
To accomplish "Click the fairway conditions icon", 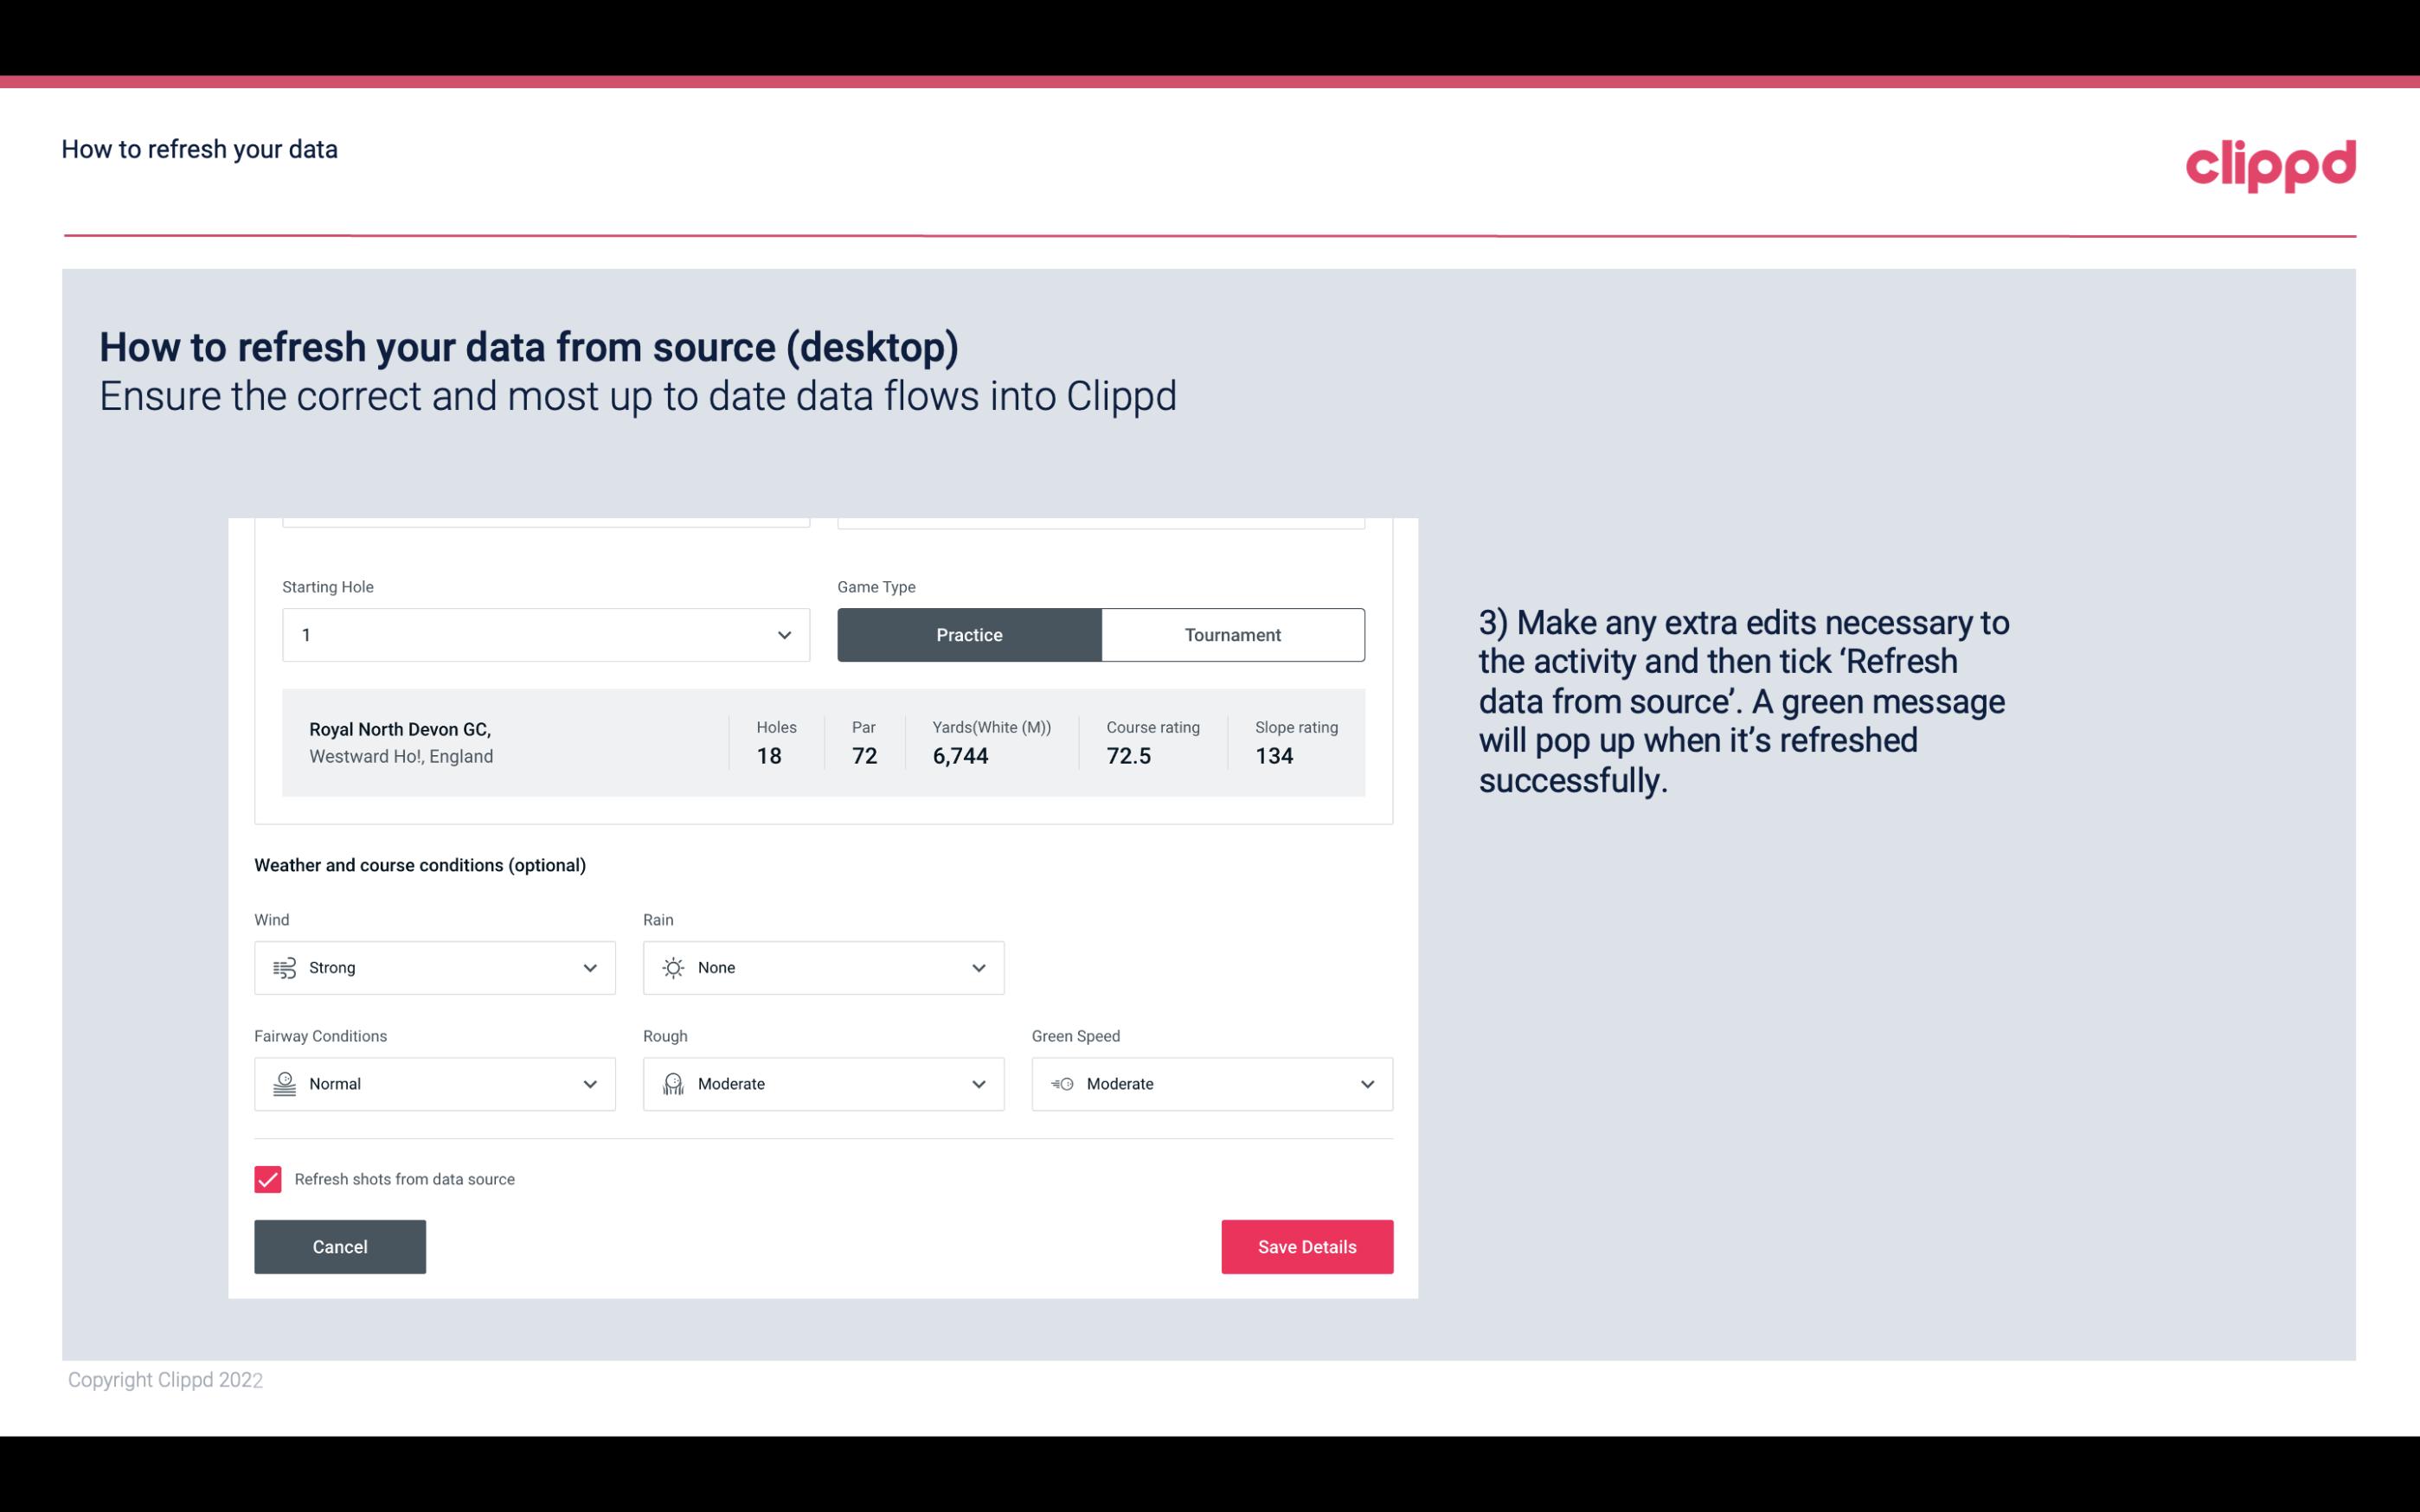I will click(x=284, y=1084).
